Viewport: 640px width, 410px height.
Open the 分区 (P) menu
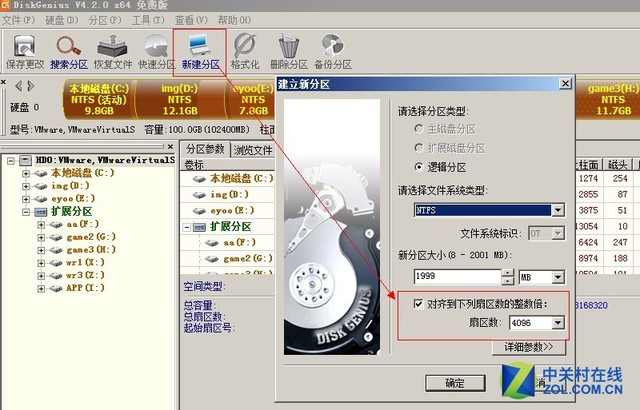pos(105,20)
